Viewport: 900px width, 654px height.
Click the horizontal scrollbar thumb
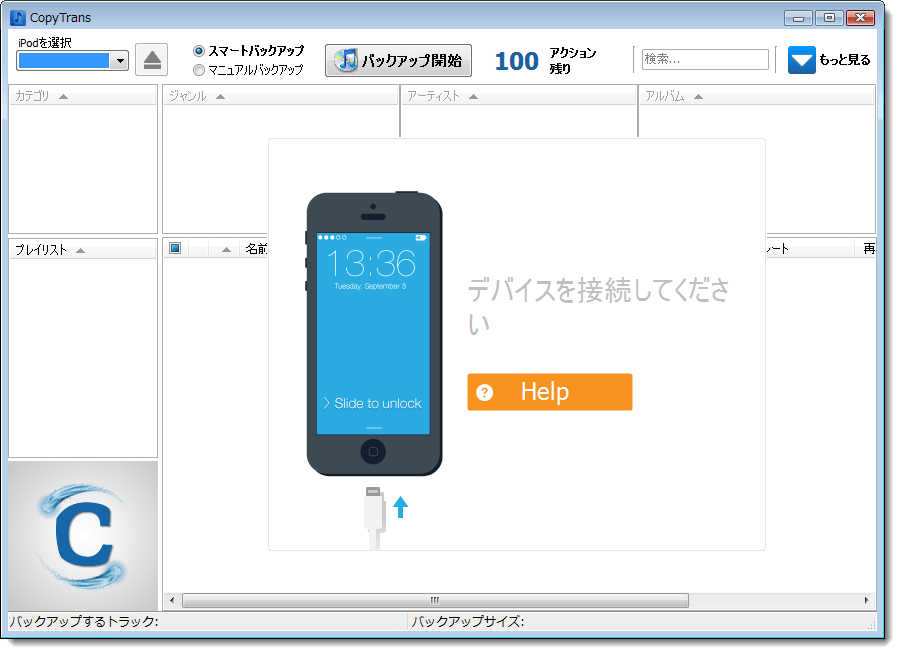coord(435,601)
